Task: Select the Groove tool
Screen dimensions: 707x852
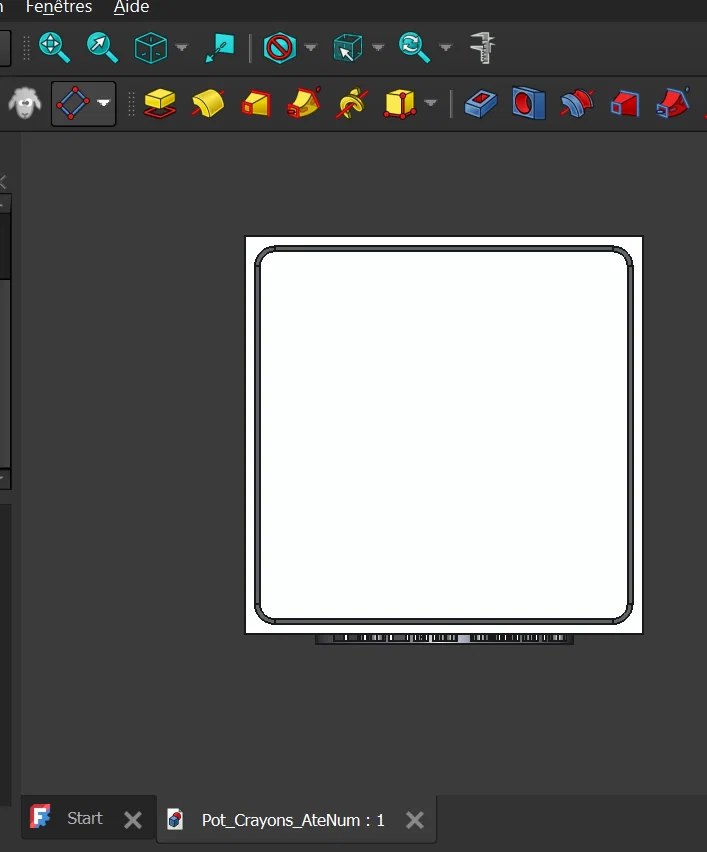Action: click(577, 103)
